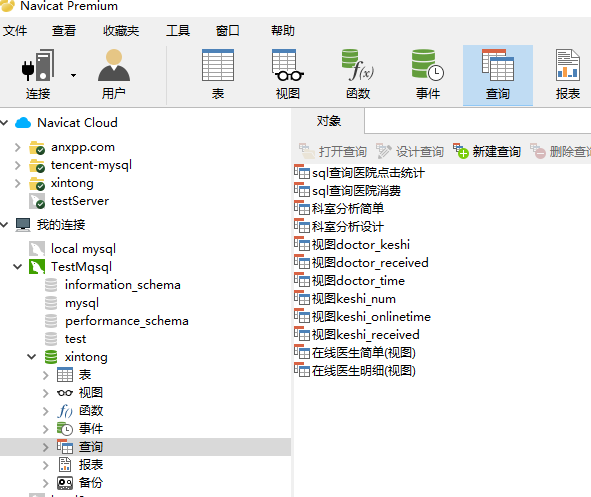Viewport: 591px width, 497px height.
Task: Expand the 函数 functions tree node
Action: pos(46,411)
